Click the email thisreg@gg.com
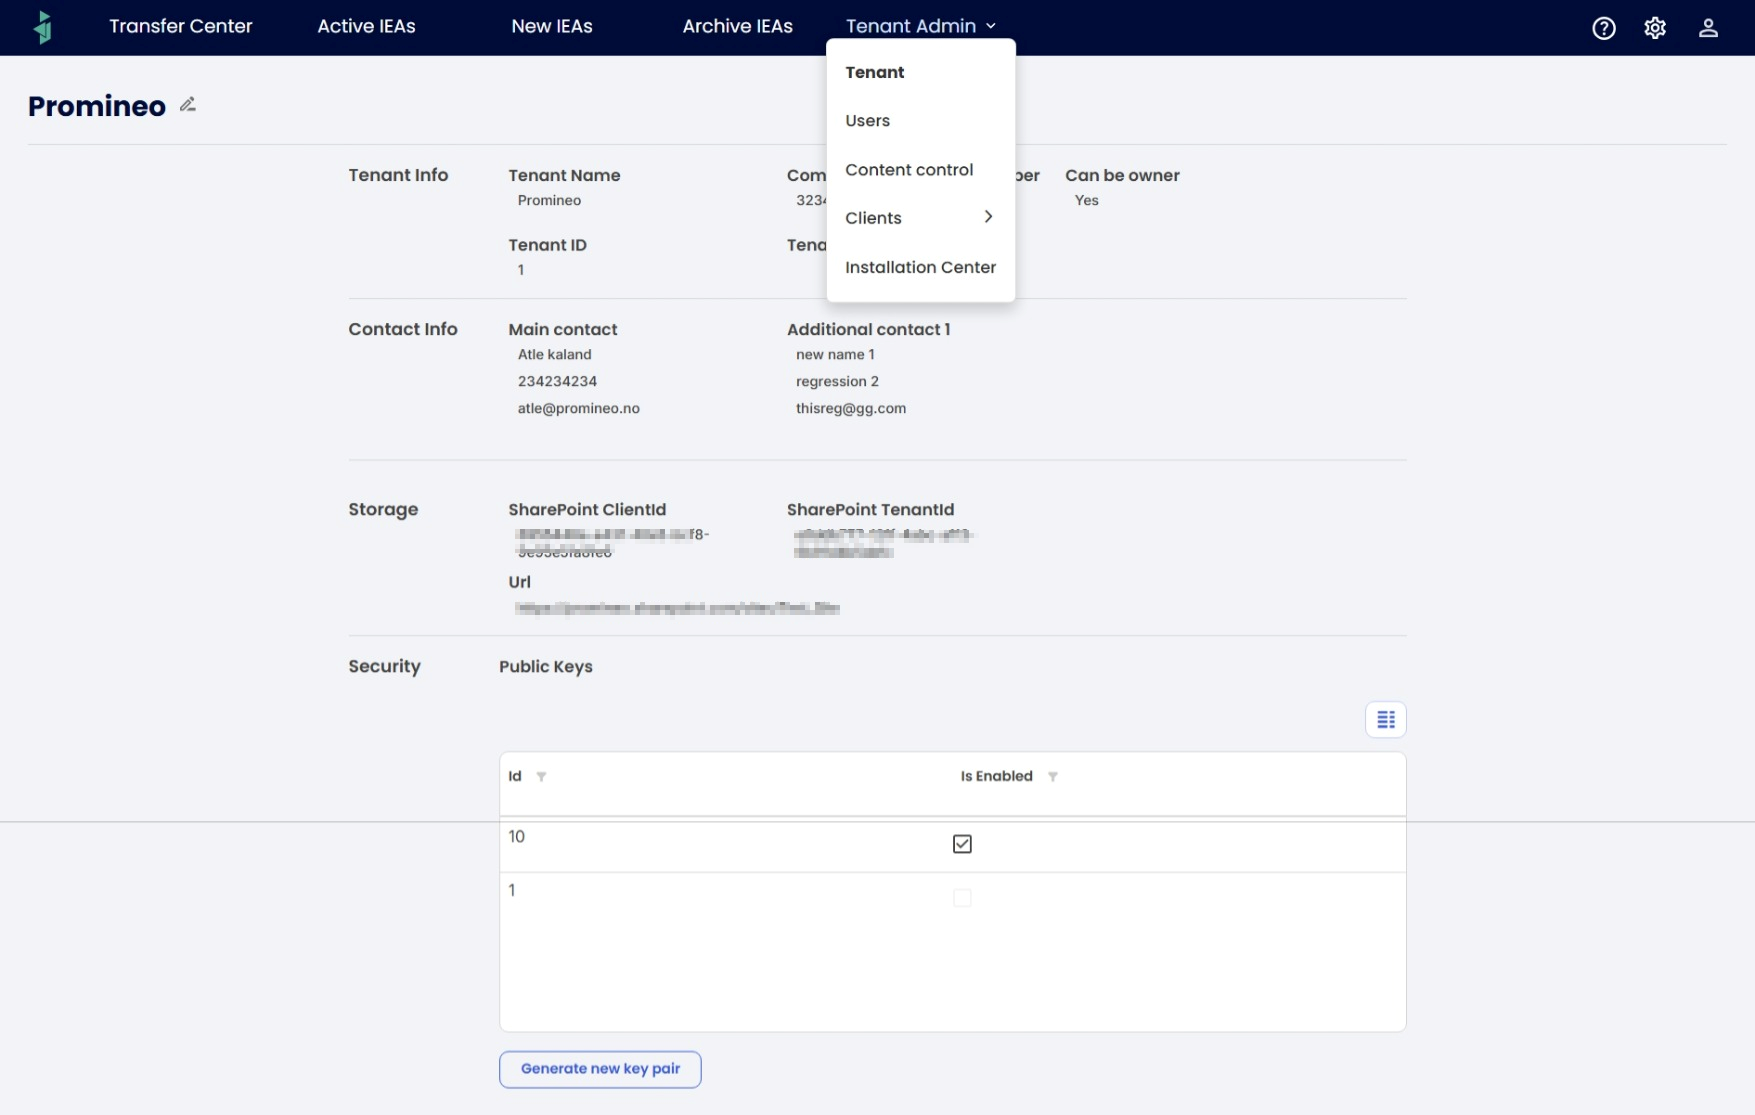1755x1115 pixels. click(x=851, y=408)
